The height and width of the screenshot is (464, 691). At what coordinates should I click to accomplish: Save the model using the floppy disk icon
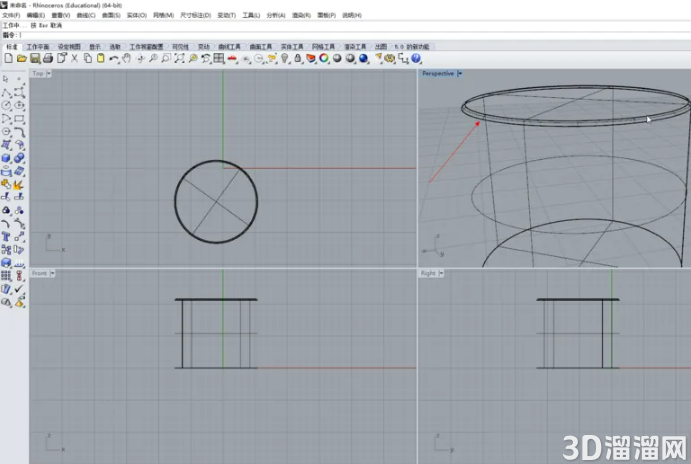[35, 58]
